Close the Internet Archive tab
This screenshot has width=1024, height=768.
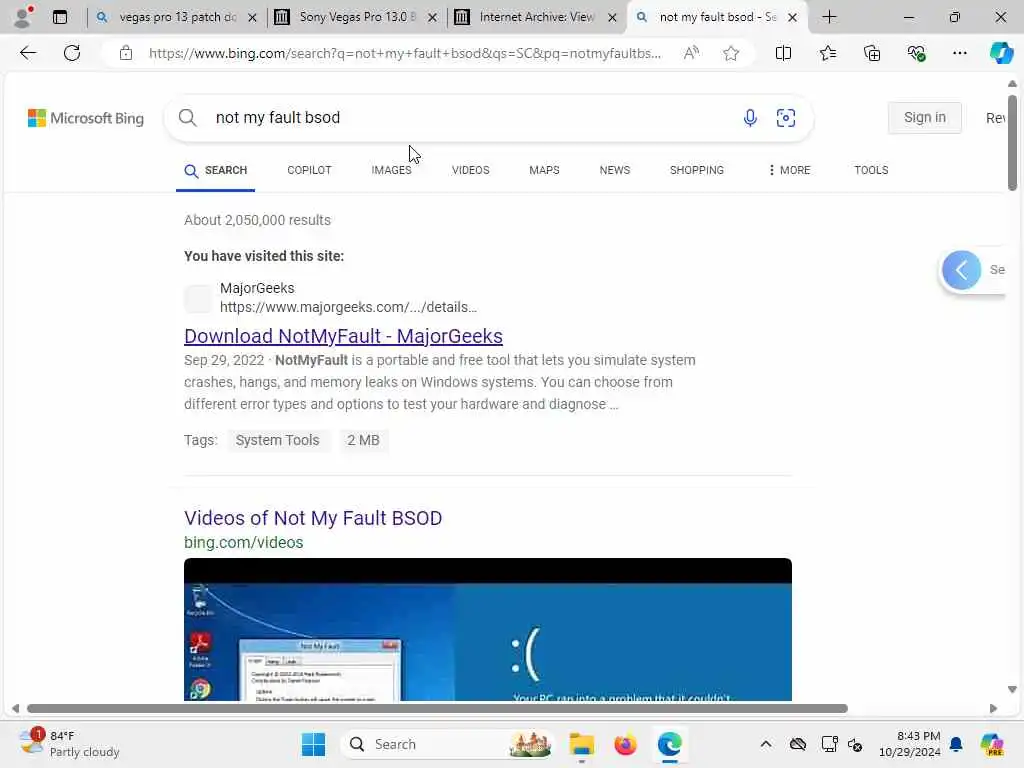coord(612,18)
